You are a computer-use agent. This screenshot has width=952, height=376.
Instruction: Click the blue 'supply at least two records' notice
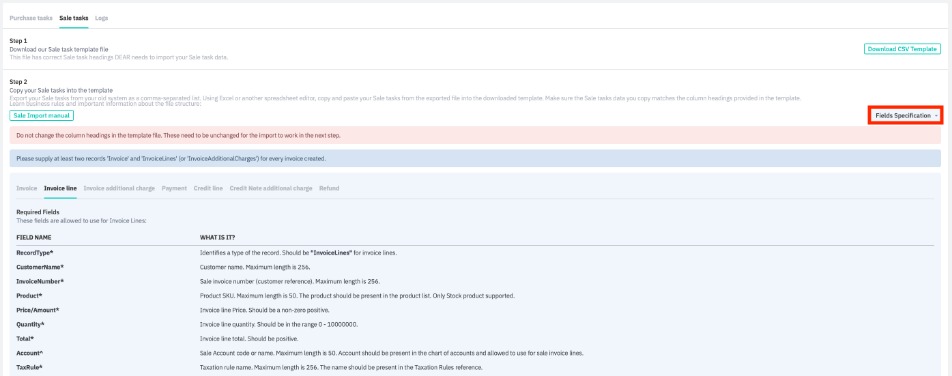click(x=475, y=159)
